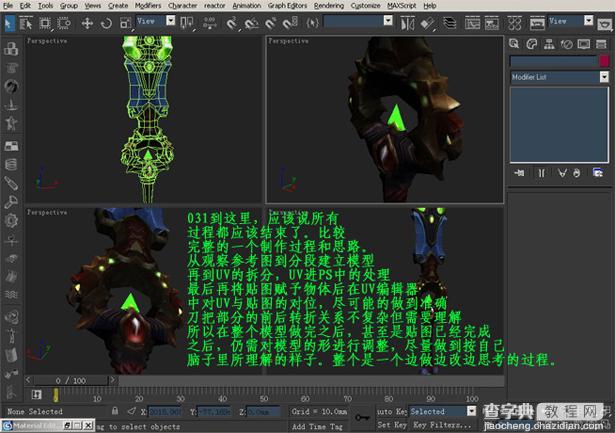
Task: Expand the Selected key filter dropdown
Action: (x=471, y=411)
